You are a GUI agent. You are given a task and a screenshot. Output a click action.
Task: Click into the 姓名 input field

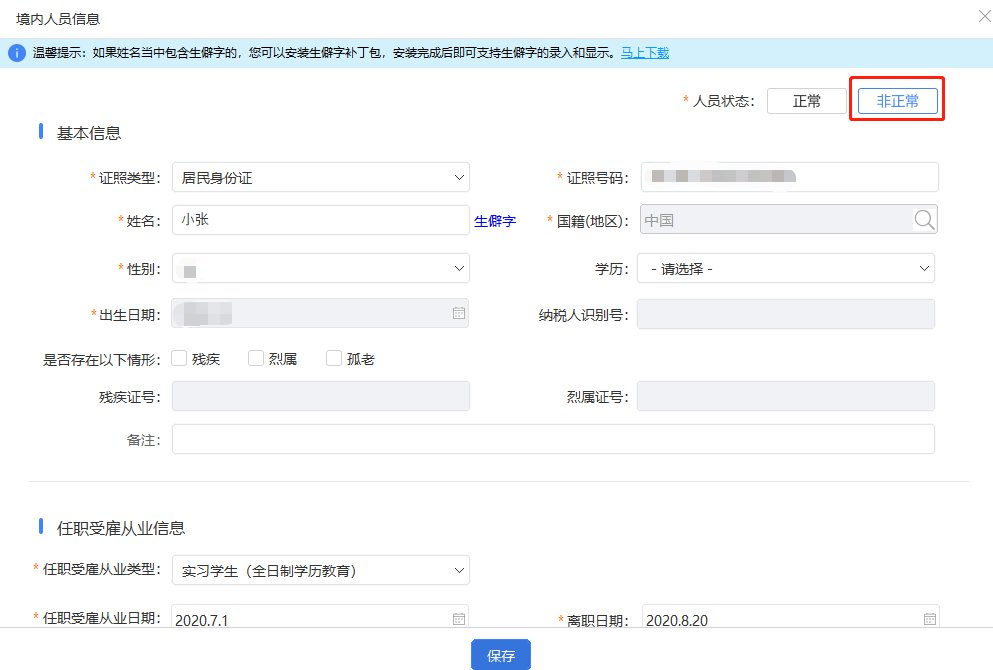click(320, 220)
